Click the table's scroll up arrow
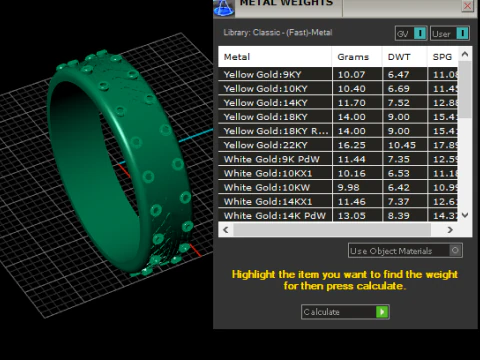This screenshot has height=360, width=480. point(465,54)
